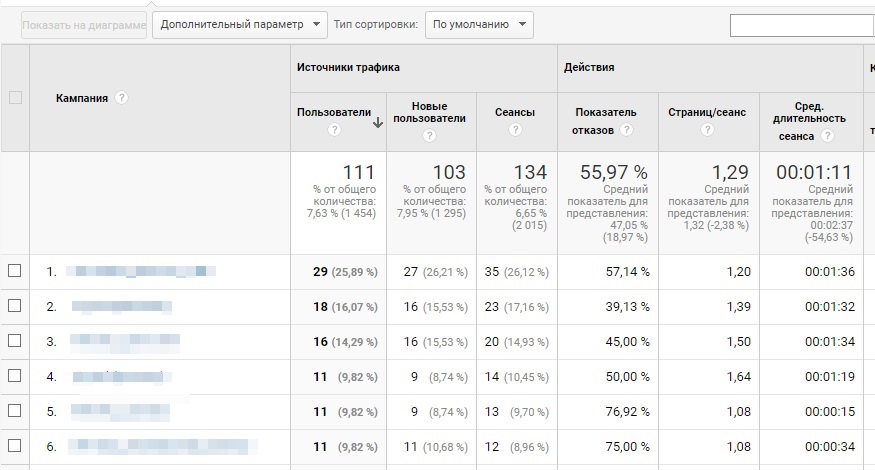Viewport: 875px width, 470px height.
Task: Open help icon next to Кампания
Action: click(121, 98)
